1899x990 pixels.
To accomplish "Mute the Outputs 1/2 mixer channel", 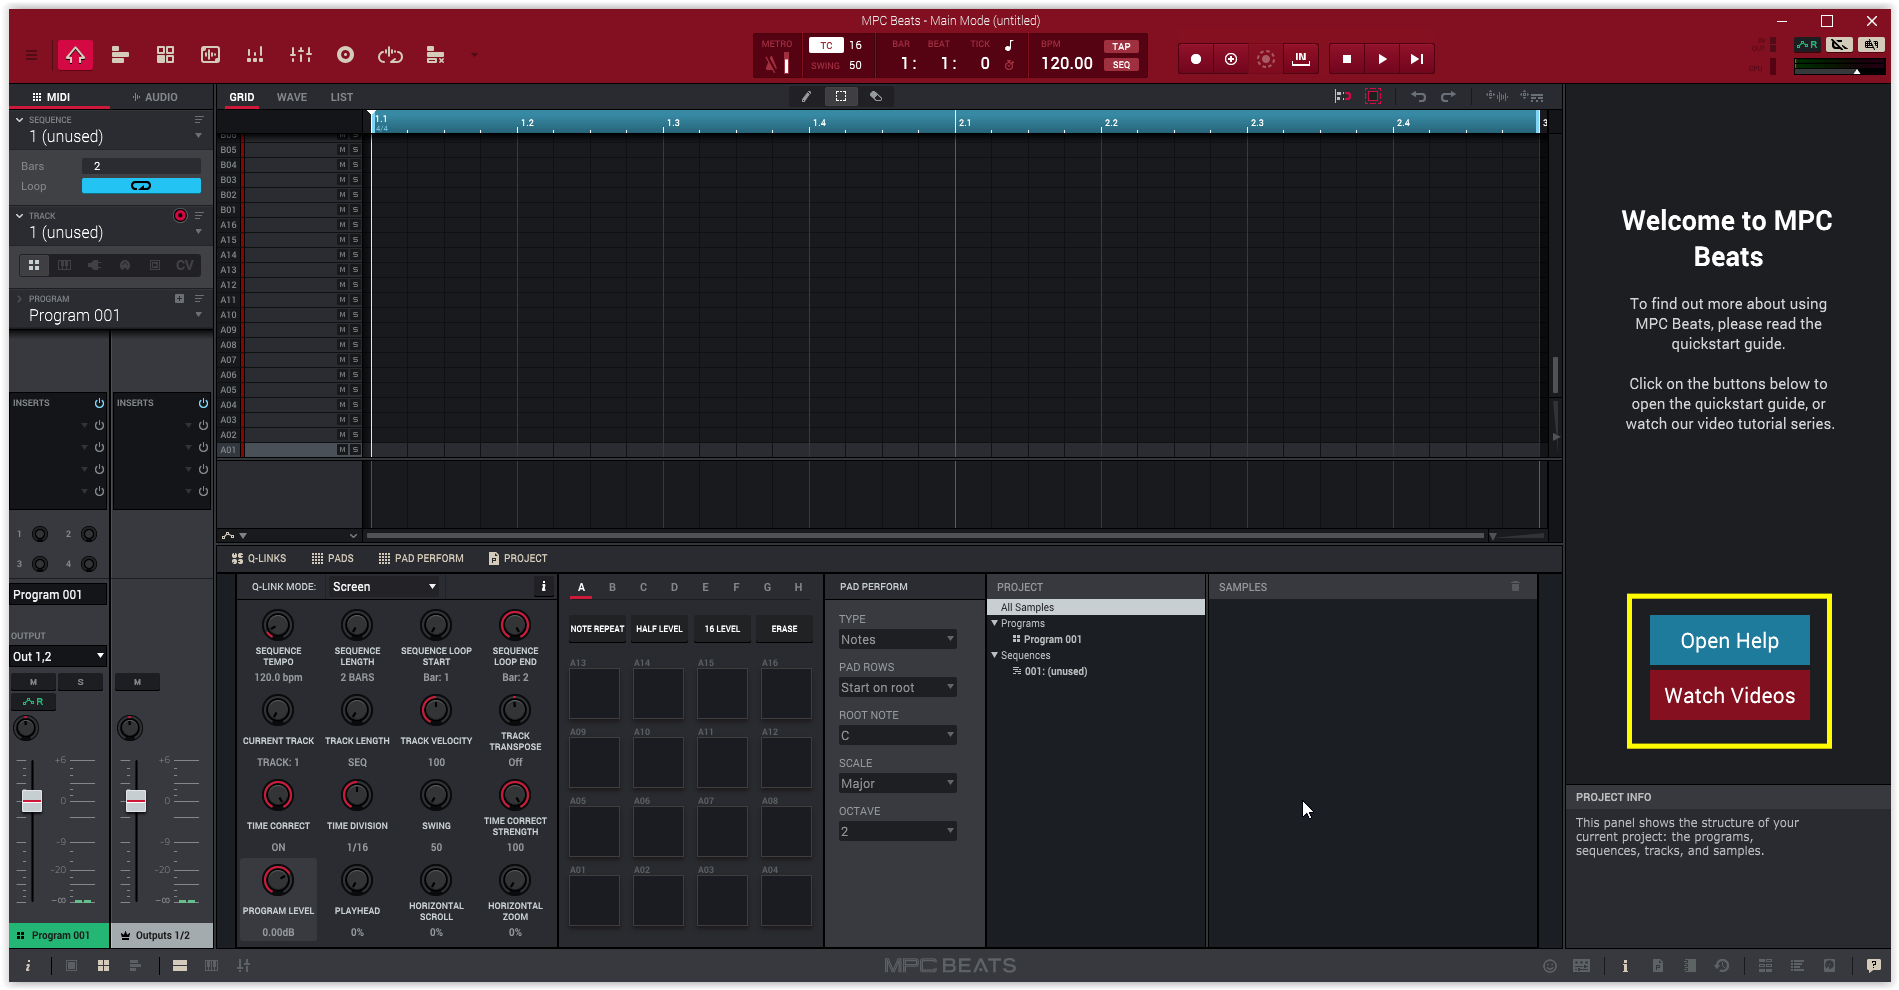I will (138, 682).
